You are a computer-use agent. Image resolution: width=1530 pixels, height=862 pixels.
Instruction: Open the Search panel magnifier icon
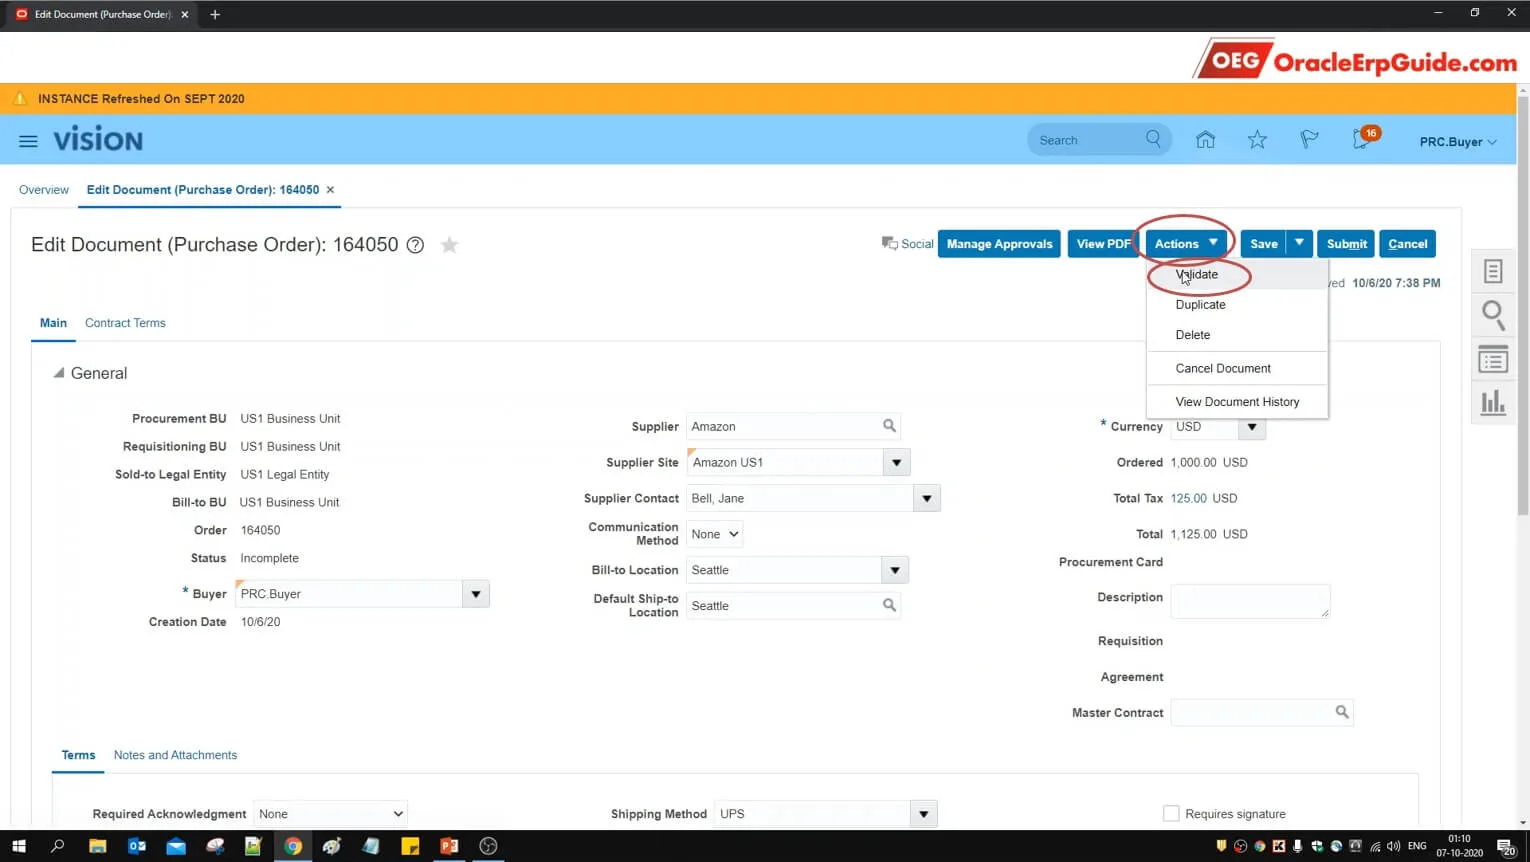(1493, 315)
